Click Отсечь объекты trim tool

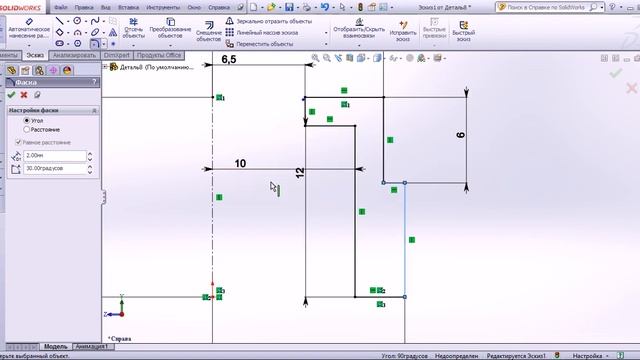click(x=133, y=28)
